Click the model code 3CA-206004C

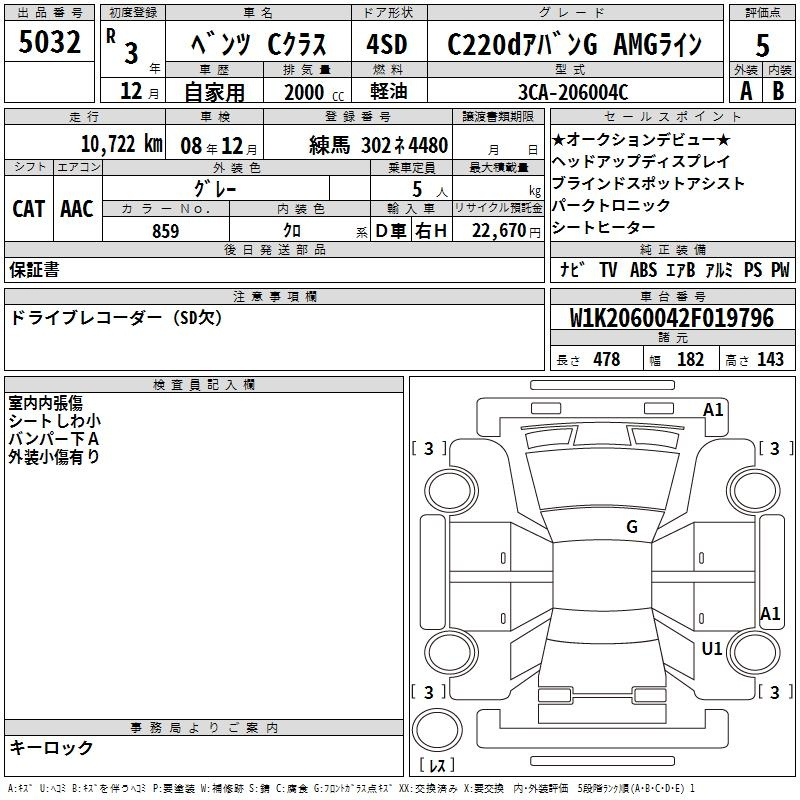[x=573, y=92]
